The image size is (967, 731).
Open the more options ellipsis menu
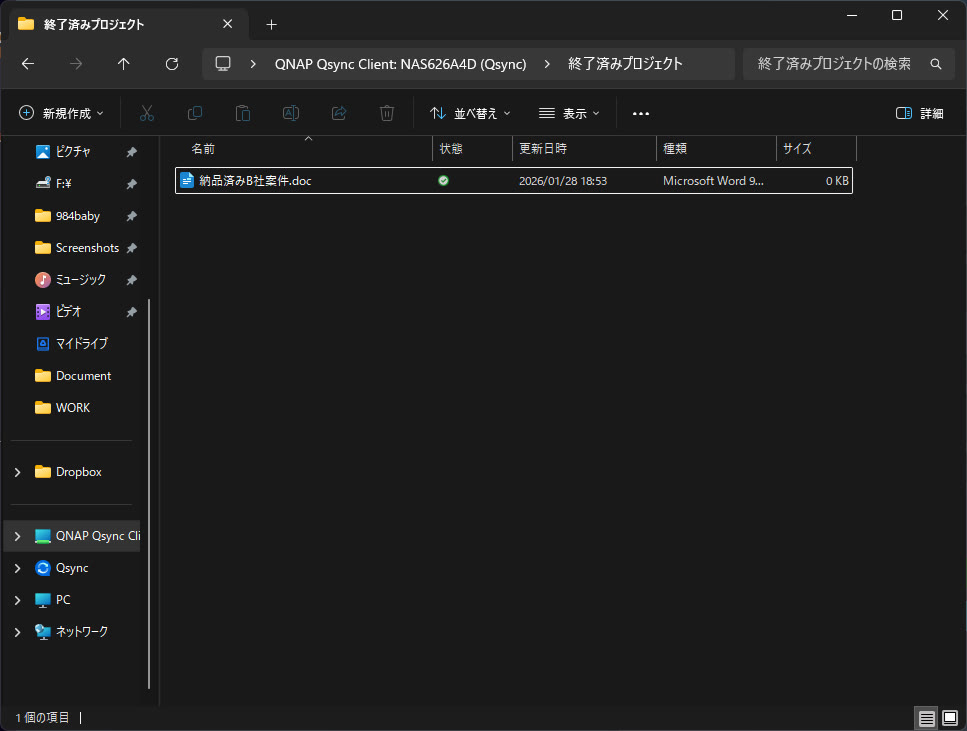[x=641, y=114]
